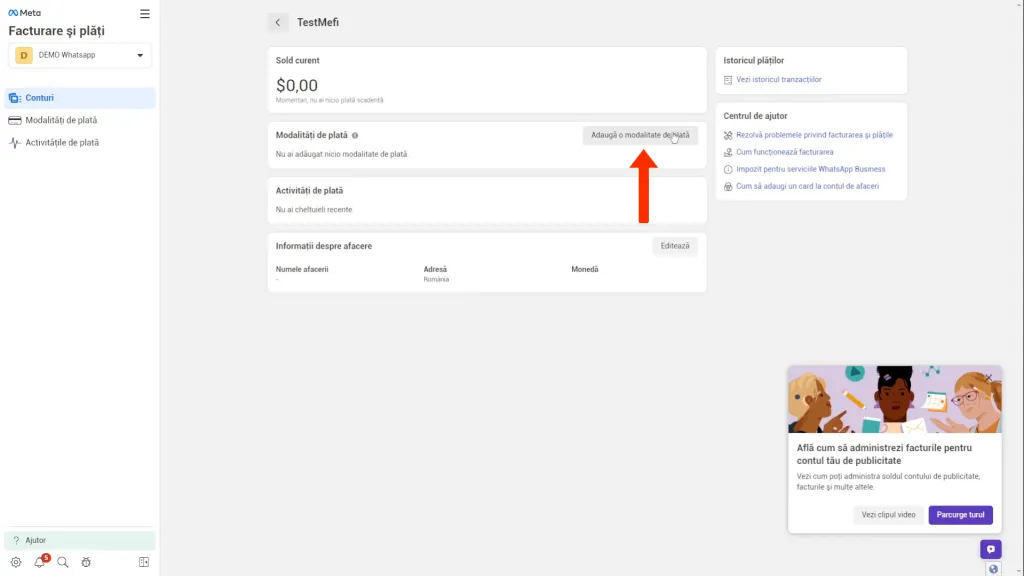Click the D avatar of DEMO Whatsapp
1024x576 pixels.
(24, 56)
